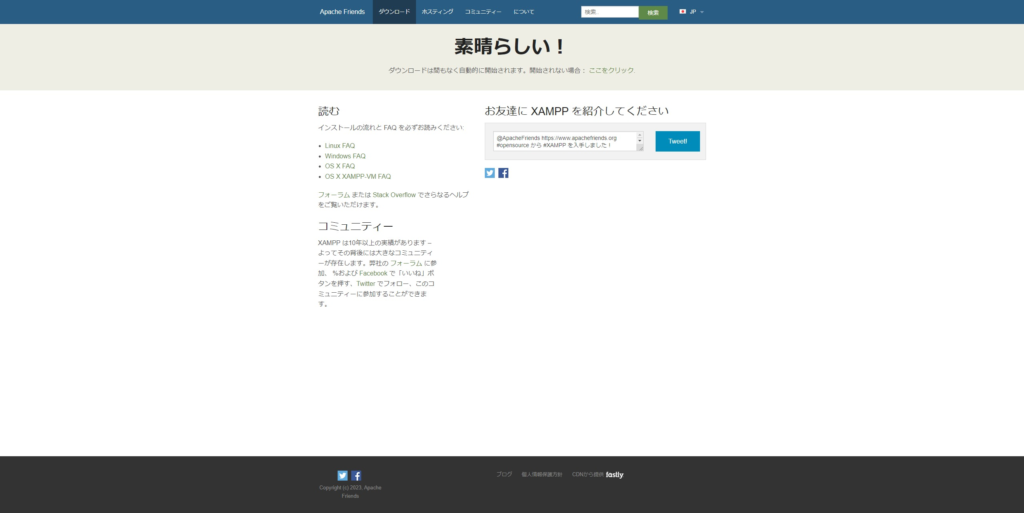Open the について menu item

(x=524, y=12)
